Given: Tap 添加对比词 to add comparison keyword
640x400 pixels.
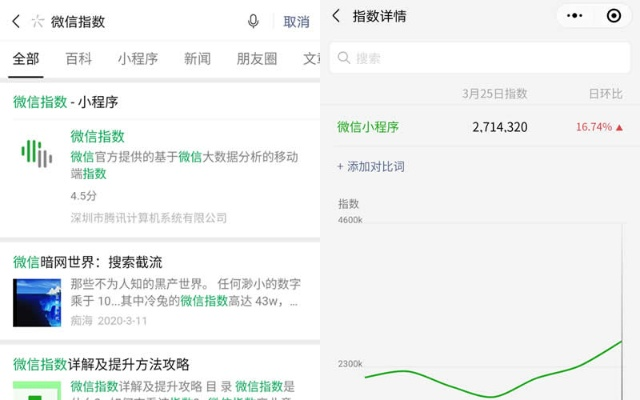Looking at the screenshot, I should click(370, 166).
